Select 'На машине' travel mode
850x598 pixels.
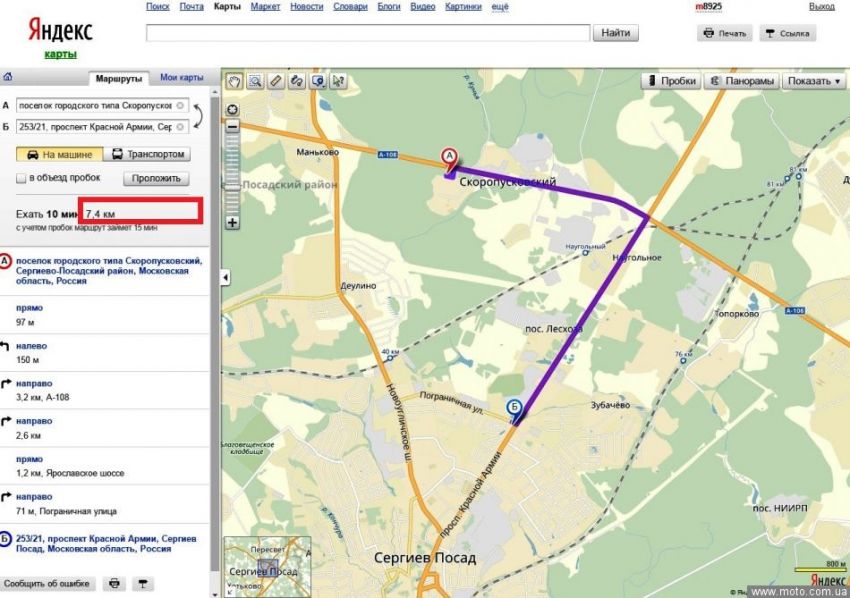(x=60, y=155)
